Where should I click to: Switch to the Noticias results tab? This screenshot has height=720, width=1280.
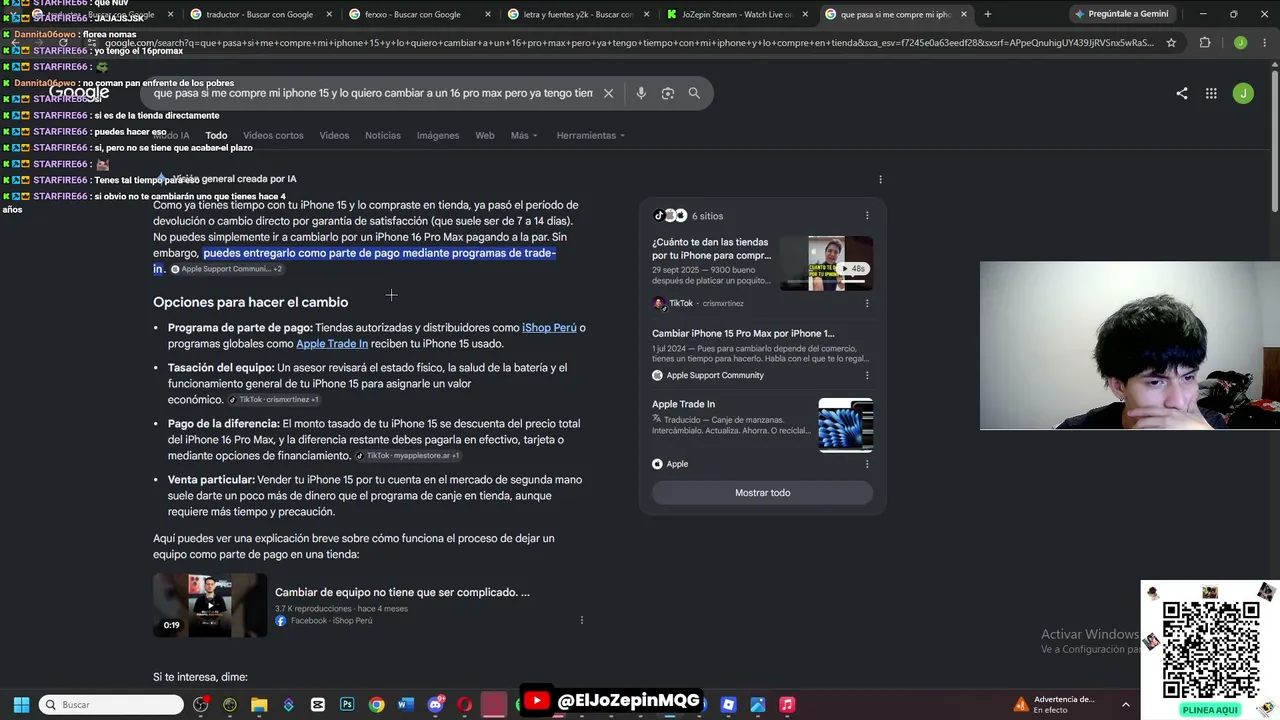383,135
